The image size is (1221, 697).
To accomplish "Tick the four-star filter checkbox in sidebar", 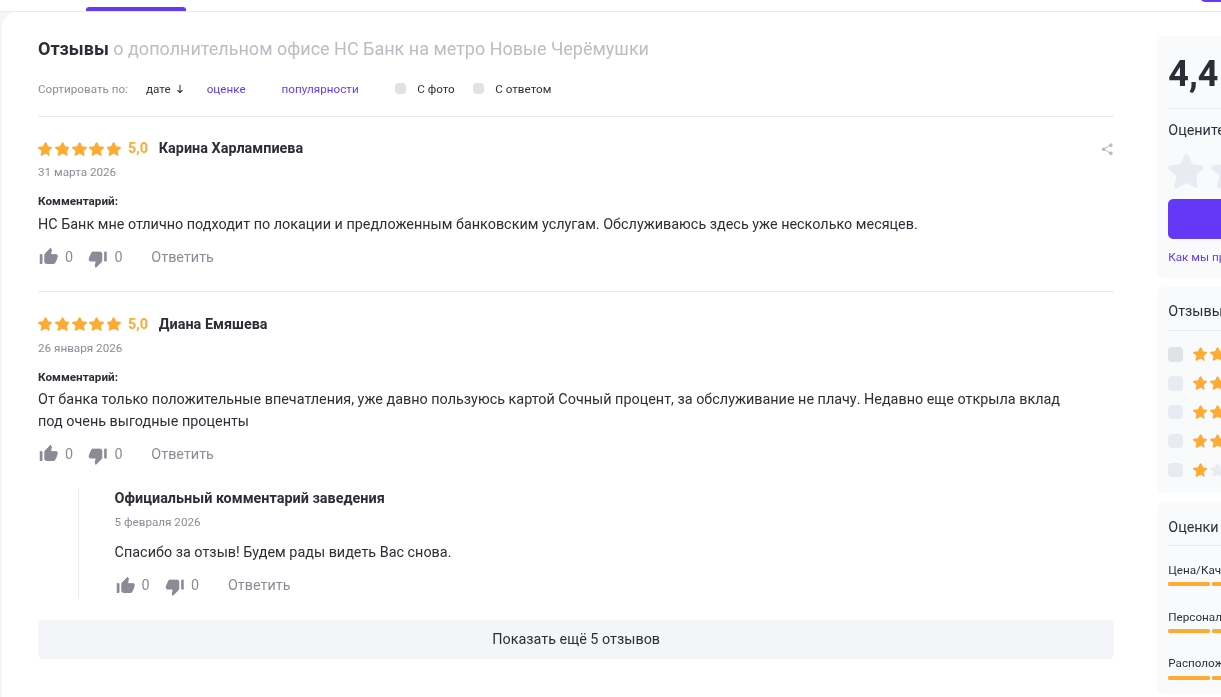I will [x=1175, y=383].
